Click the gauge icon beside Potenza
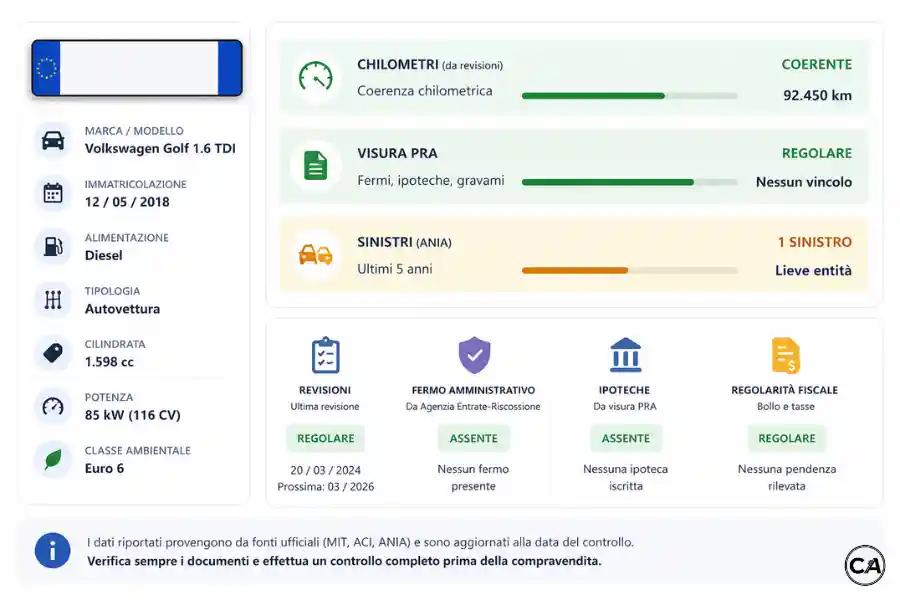 (53, 406)
